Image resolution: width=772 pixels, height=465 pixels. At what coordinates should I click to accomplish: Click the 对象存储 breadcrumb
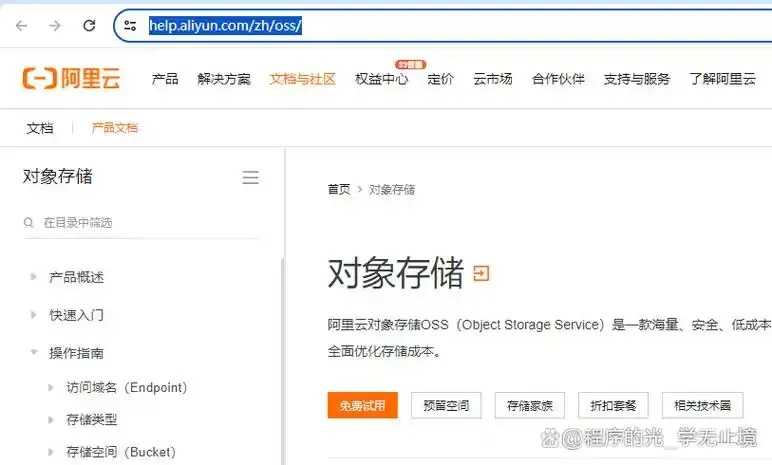(x=392, y=190)
